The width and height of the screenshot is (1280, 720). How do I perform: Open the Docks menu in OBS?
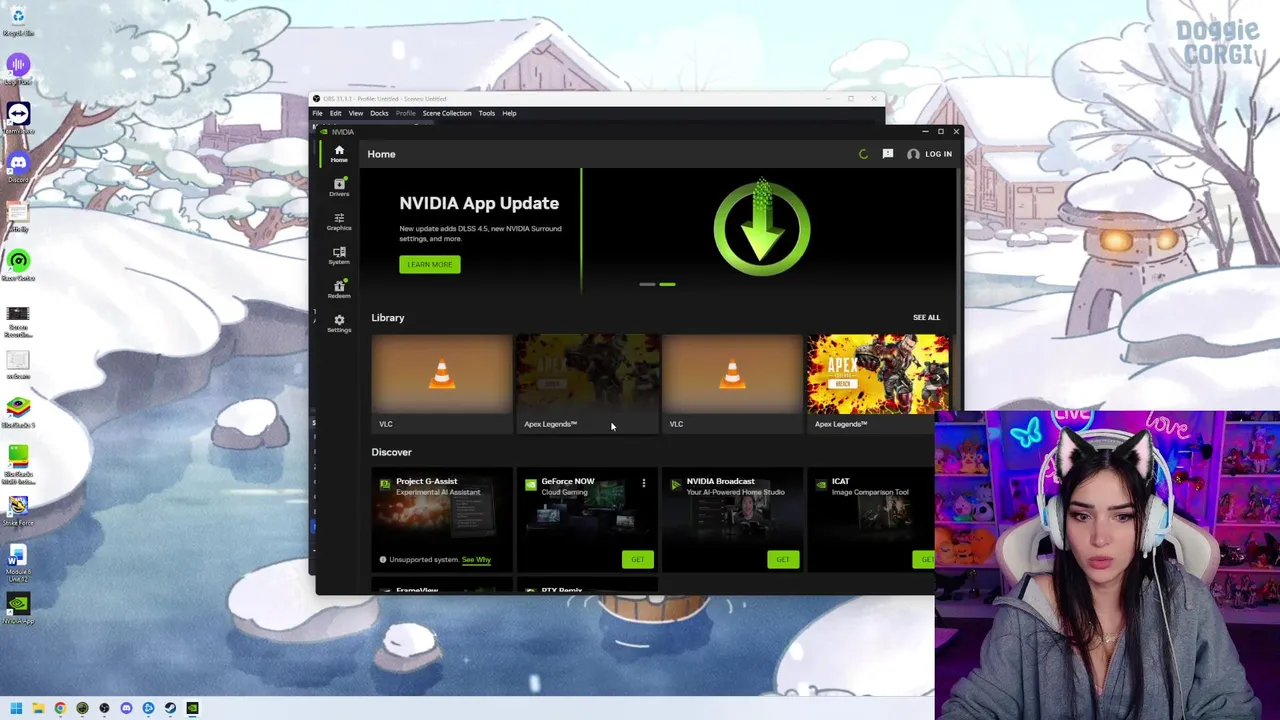pos(379,113)
